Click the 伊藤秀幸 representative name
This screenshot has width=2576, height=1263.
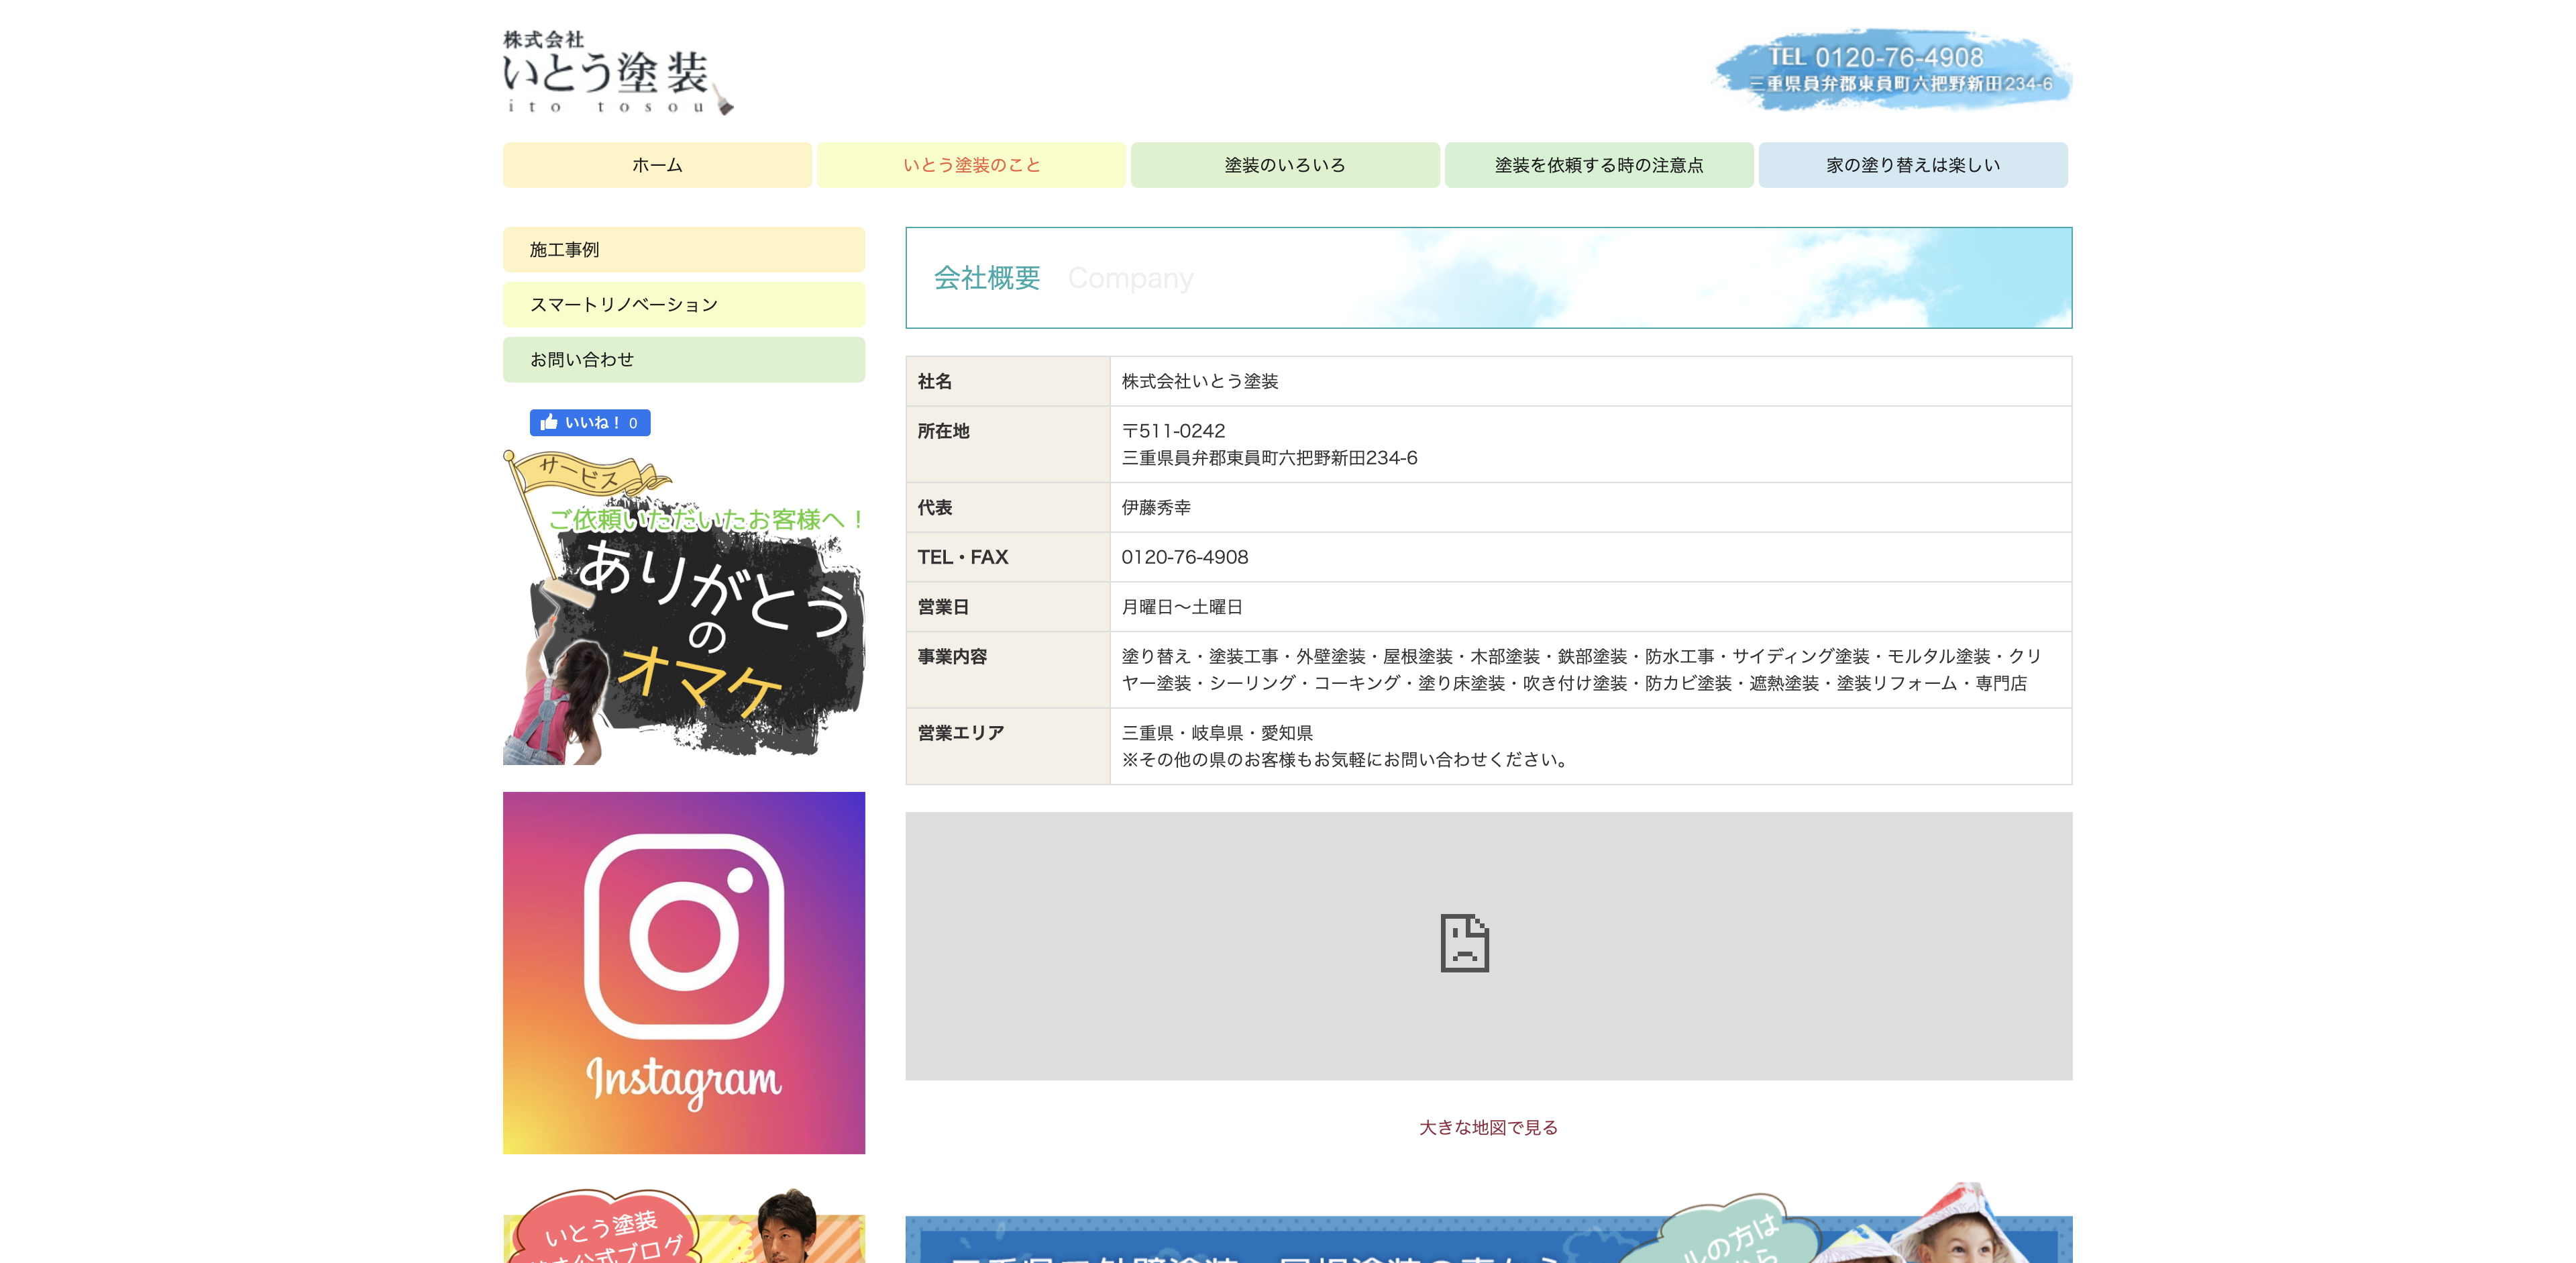tap(1156, 508)
